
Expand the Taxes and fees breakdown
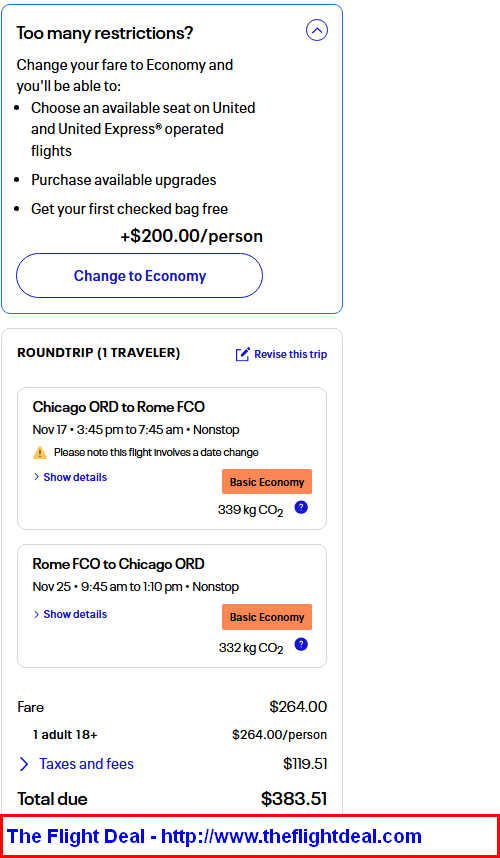point(86,764)
